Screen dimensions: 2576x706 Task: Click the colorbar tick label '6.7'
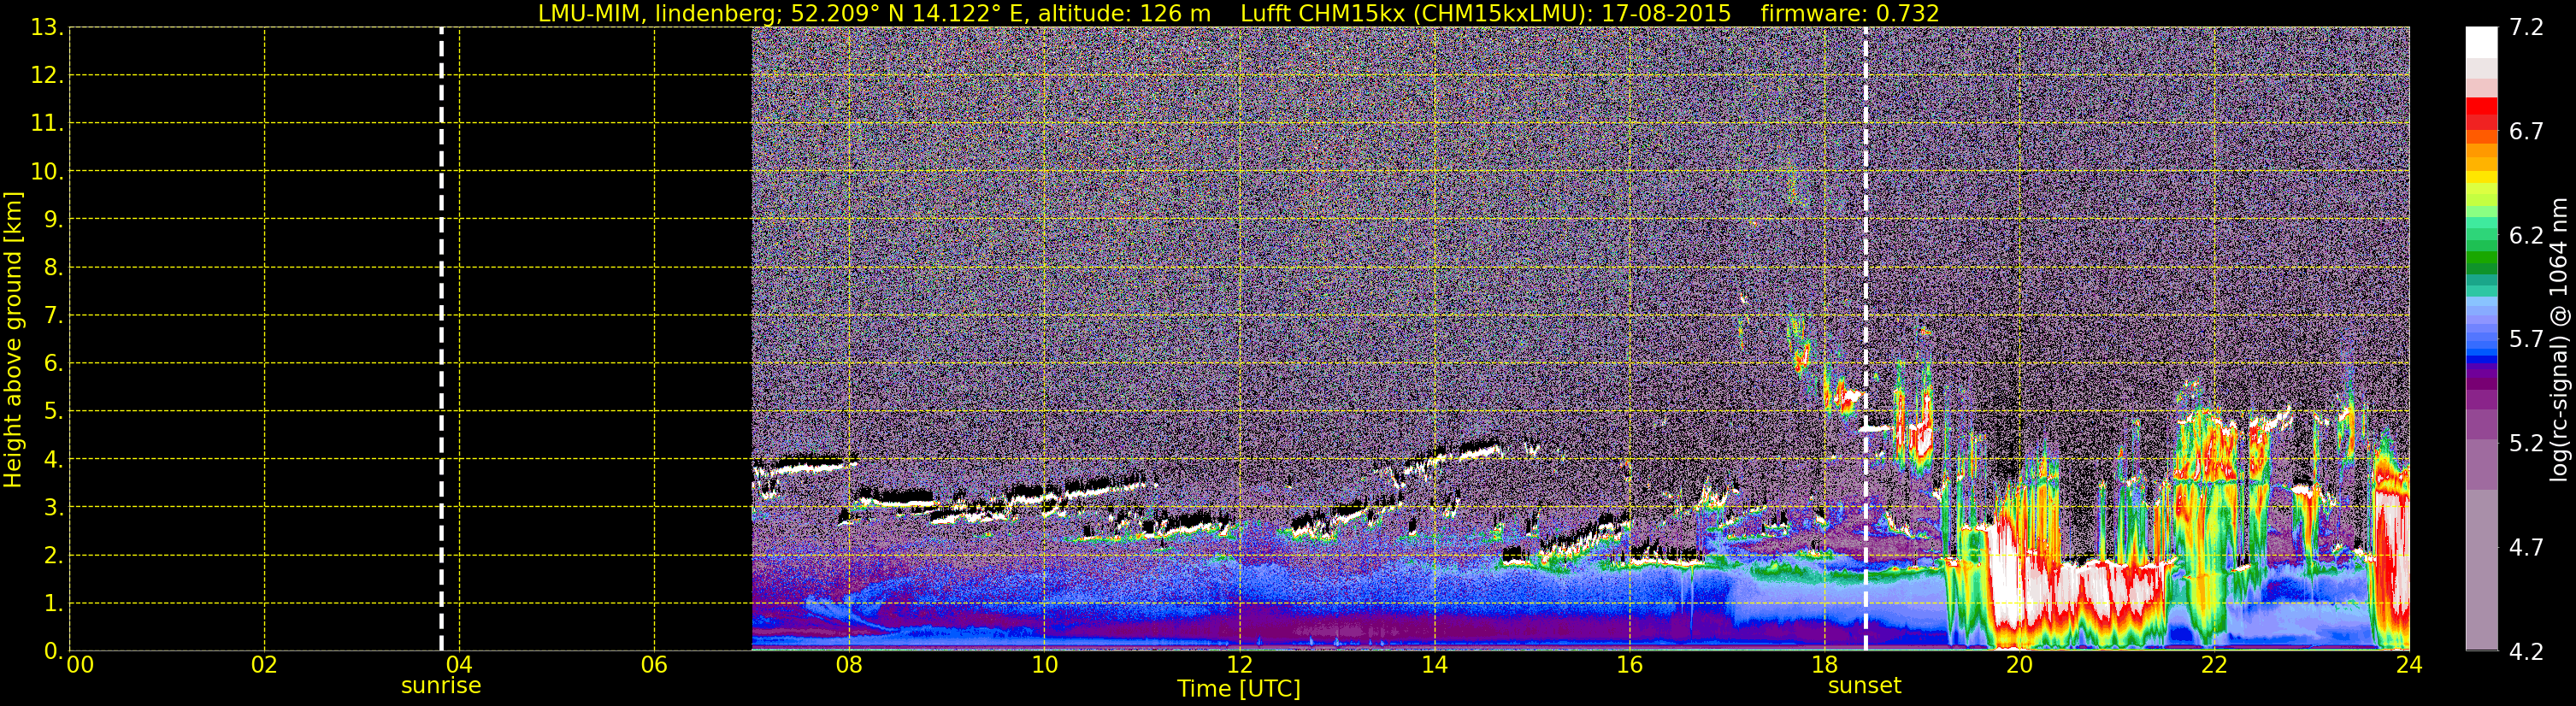[2526, 132]
